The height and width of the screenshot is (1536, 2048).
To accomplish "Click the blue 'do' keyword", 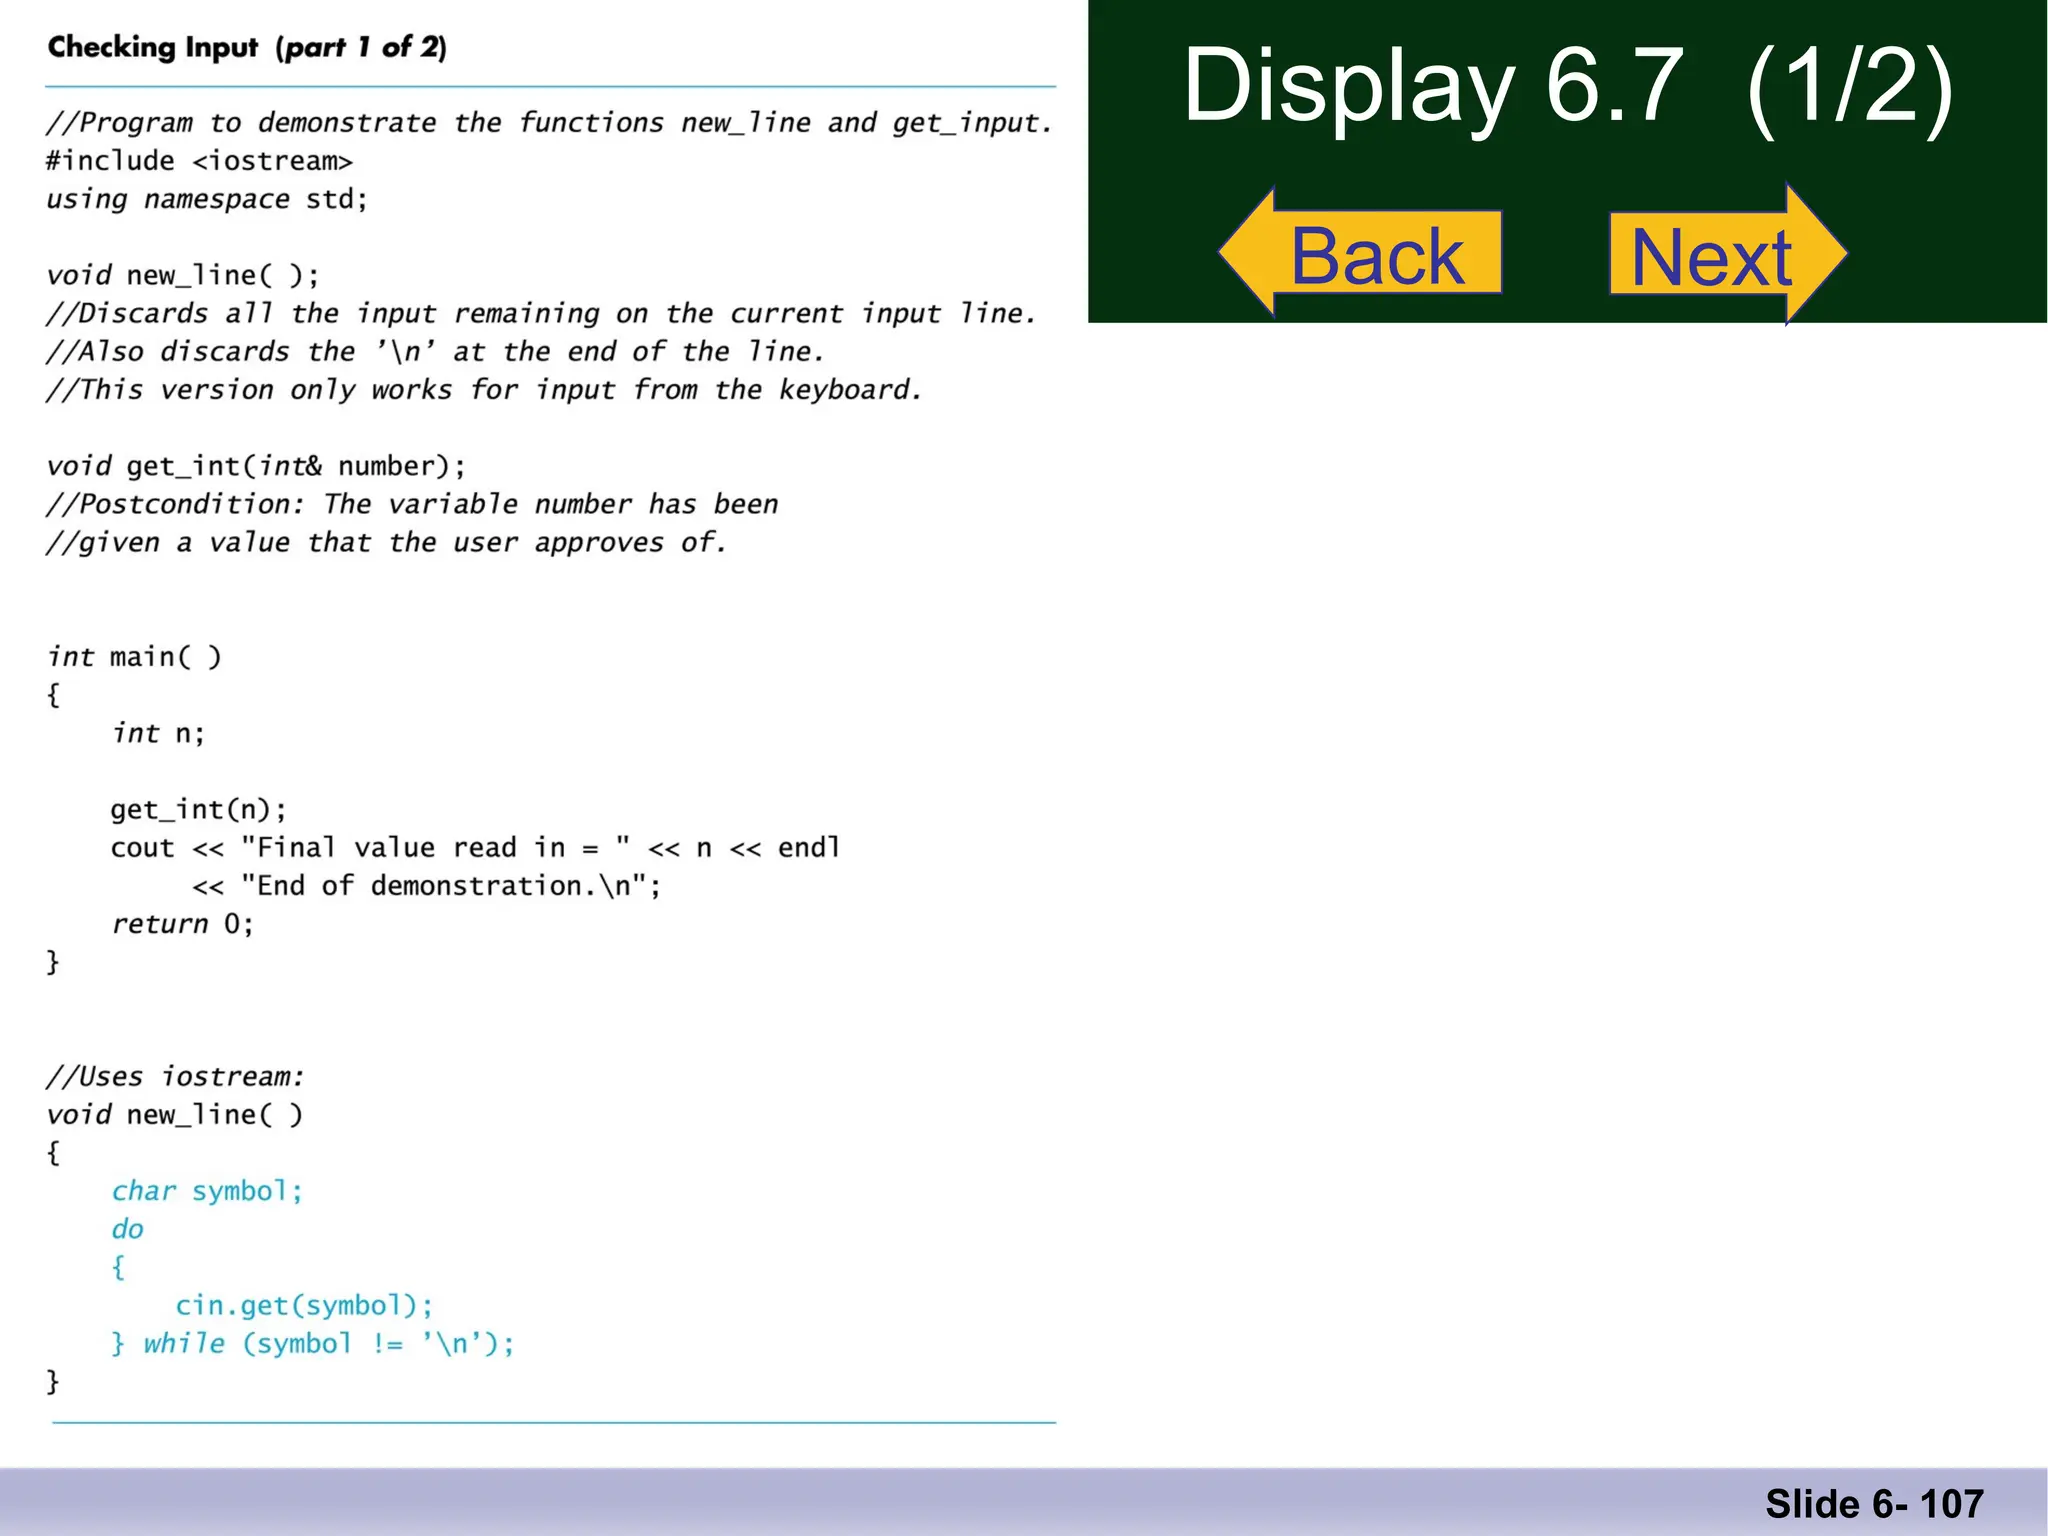I will [127, 1229].
